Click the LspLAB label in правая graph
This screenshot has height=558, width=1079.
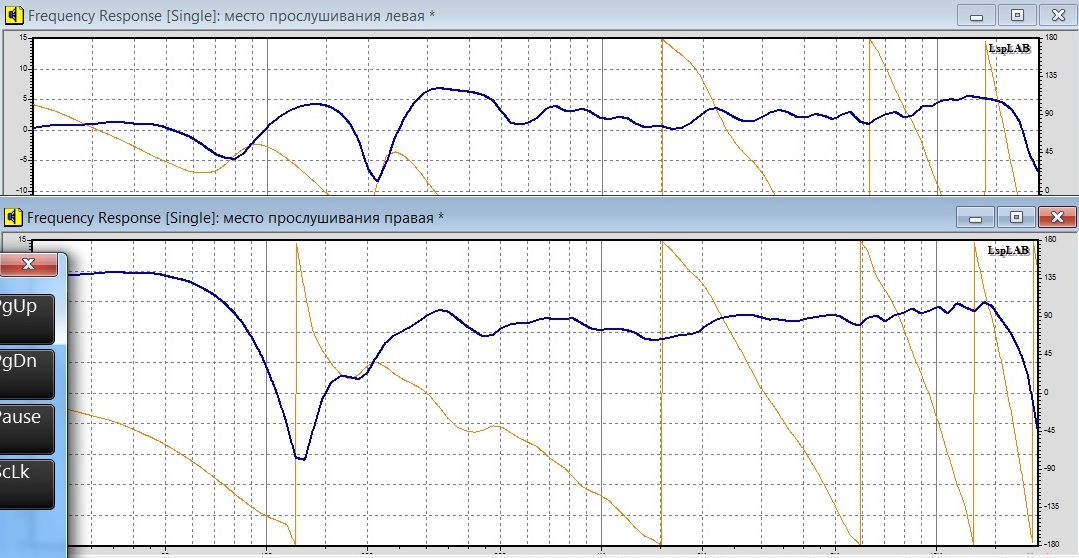(1009, 250)
